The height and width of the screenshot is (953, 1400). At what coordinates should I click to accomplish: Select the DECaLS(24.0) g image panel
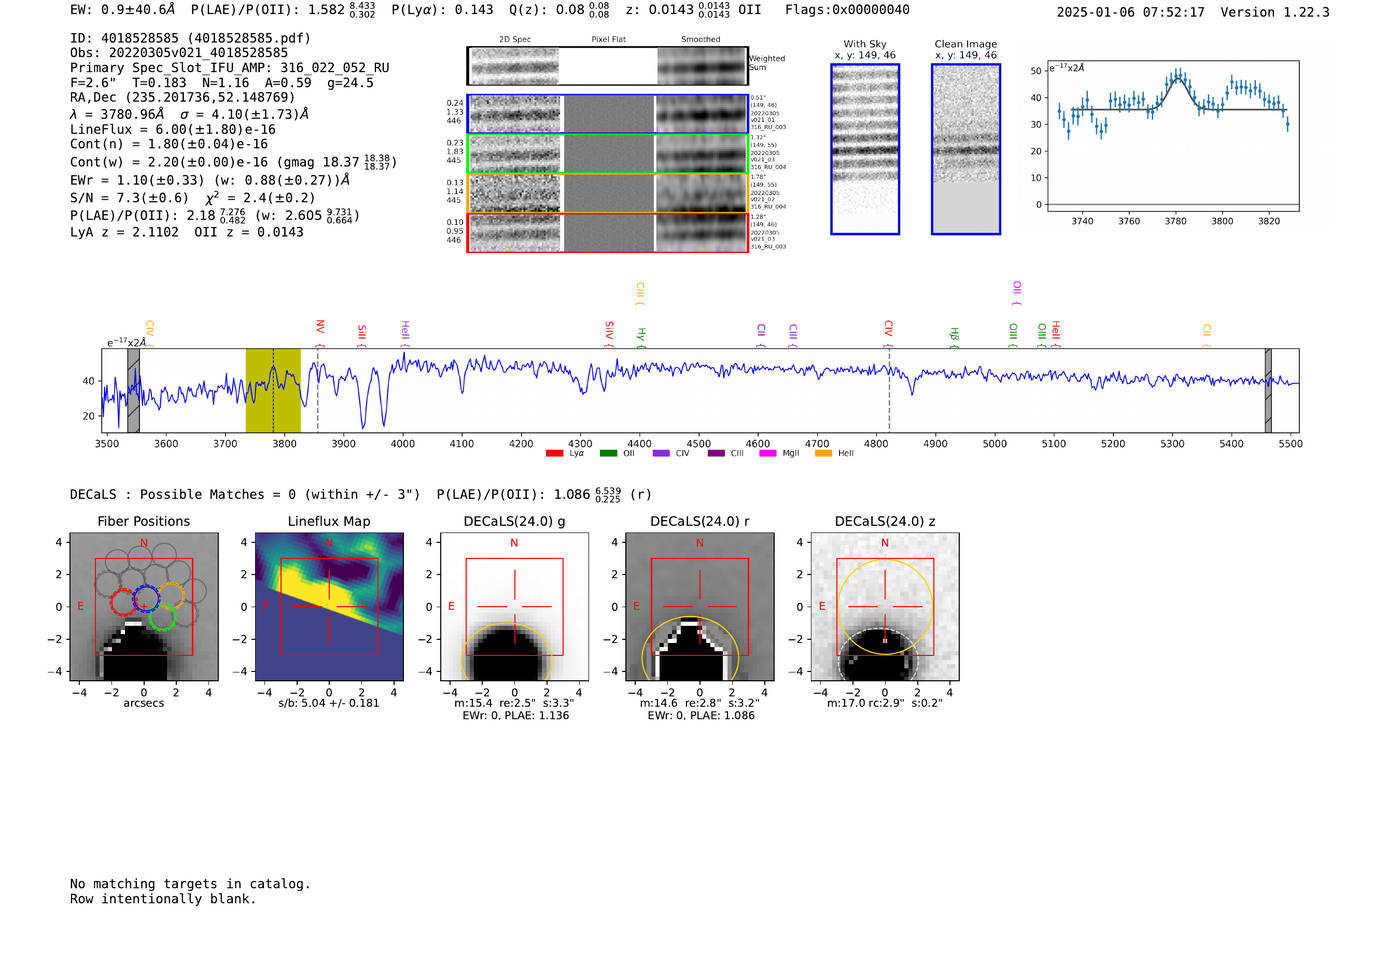tap(514, 607)
